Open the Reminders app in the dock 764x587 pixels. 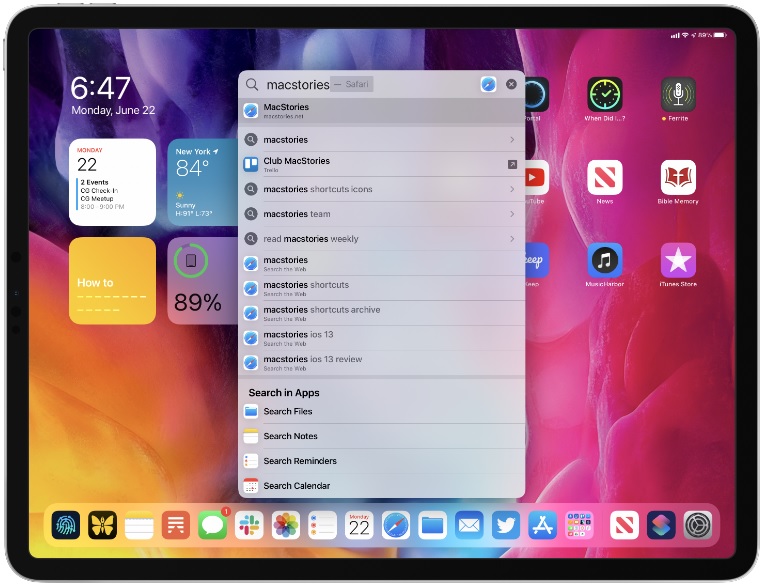[x=322, y=525]
